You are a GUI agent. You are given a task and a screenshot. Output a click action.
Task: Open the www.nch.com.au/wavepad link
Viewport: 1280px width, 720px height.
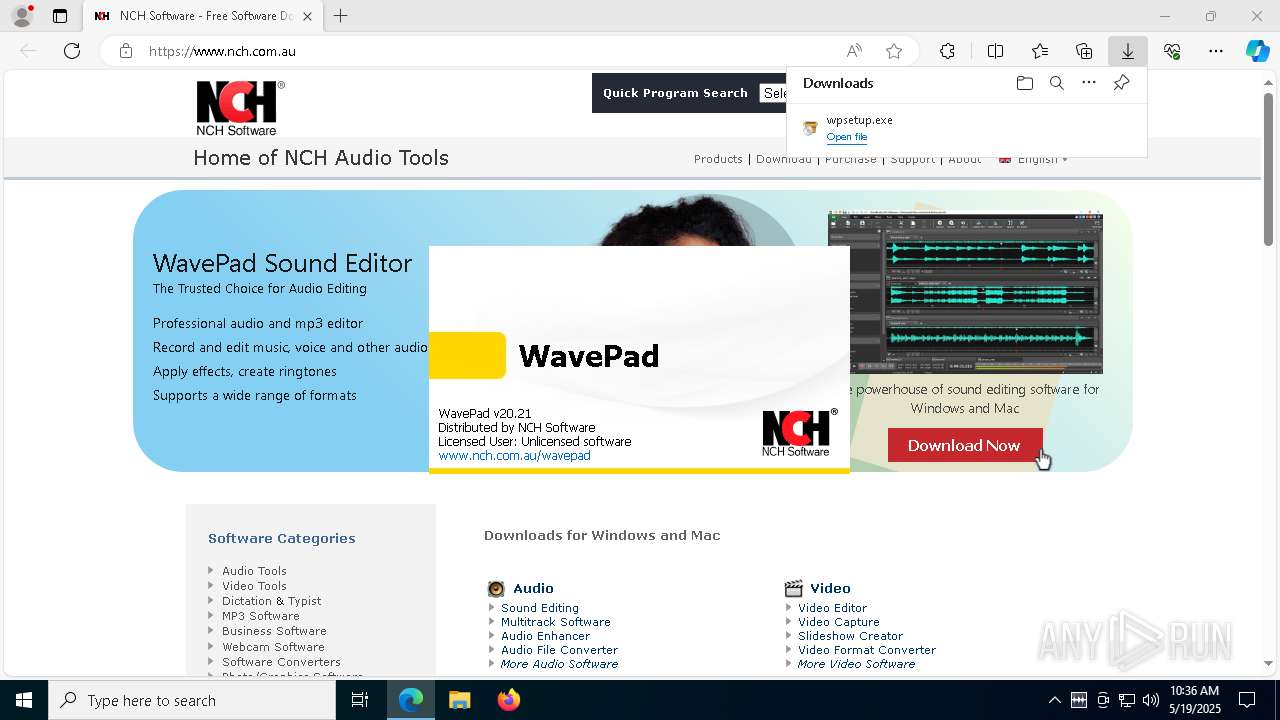(514, 455)
